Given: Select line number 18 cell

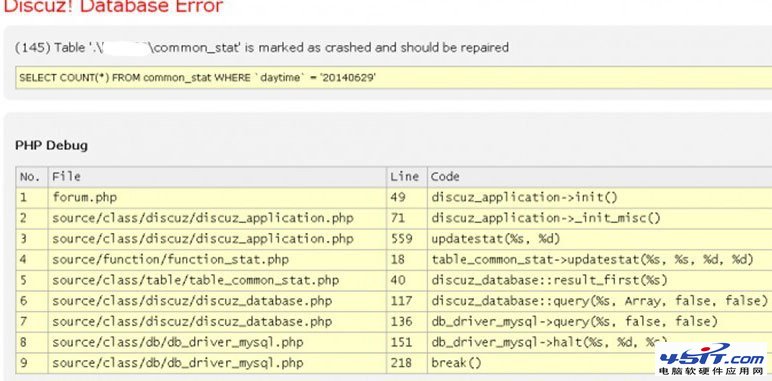Looking at the screenshot, I should tap(407, 259).
